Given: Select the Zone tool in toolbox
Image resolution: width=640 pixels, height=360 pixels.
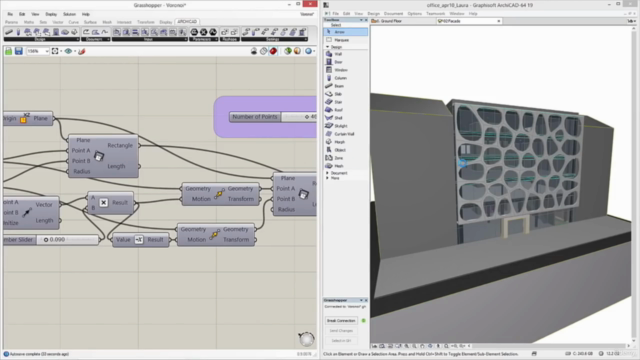Looking at the screenshot, I should 345,158.
